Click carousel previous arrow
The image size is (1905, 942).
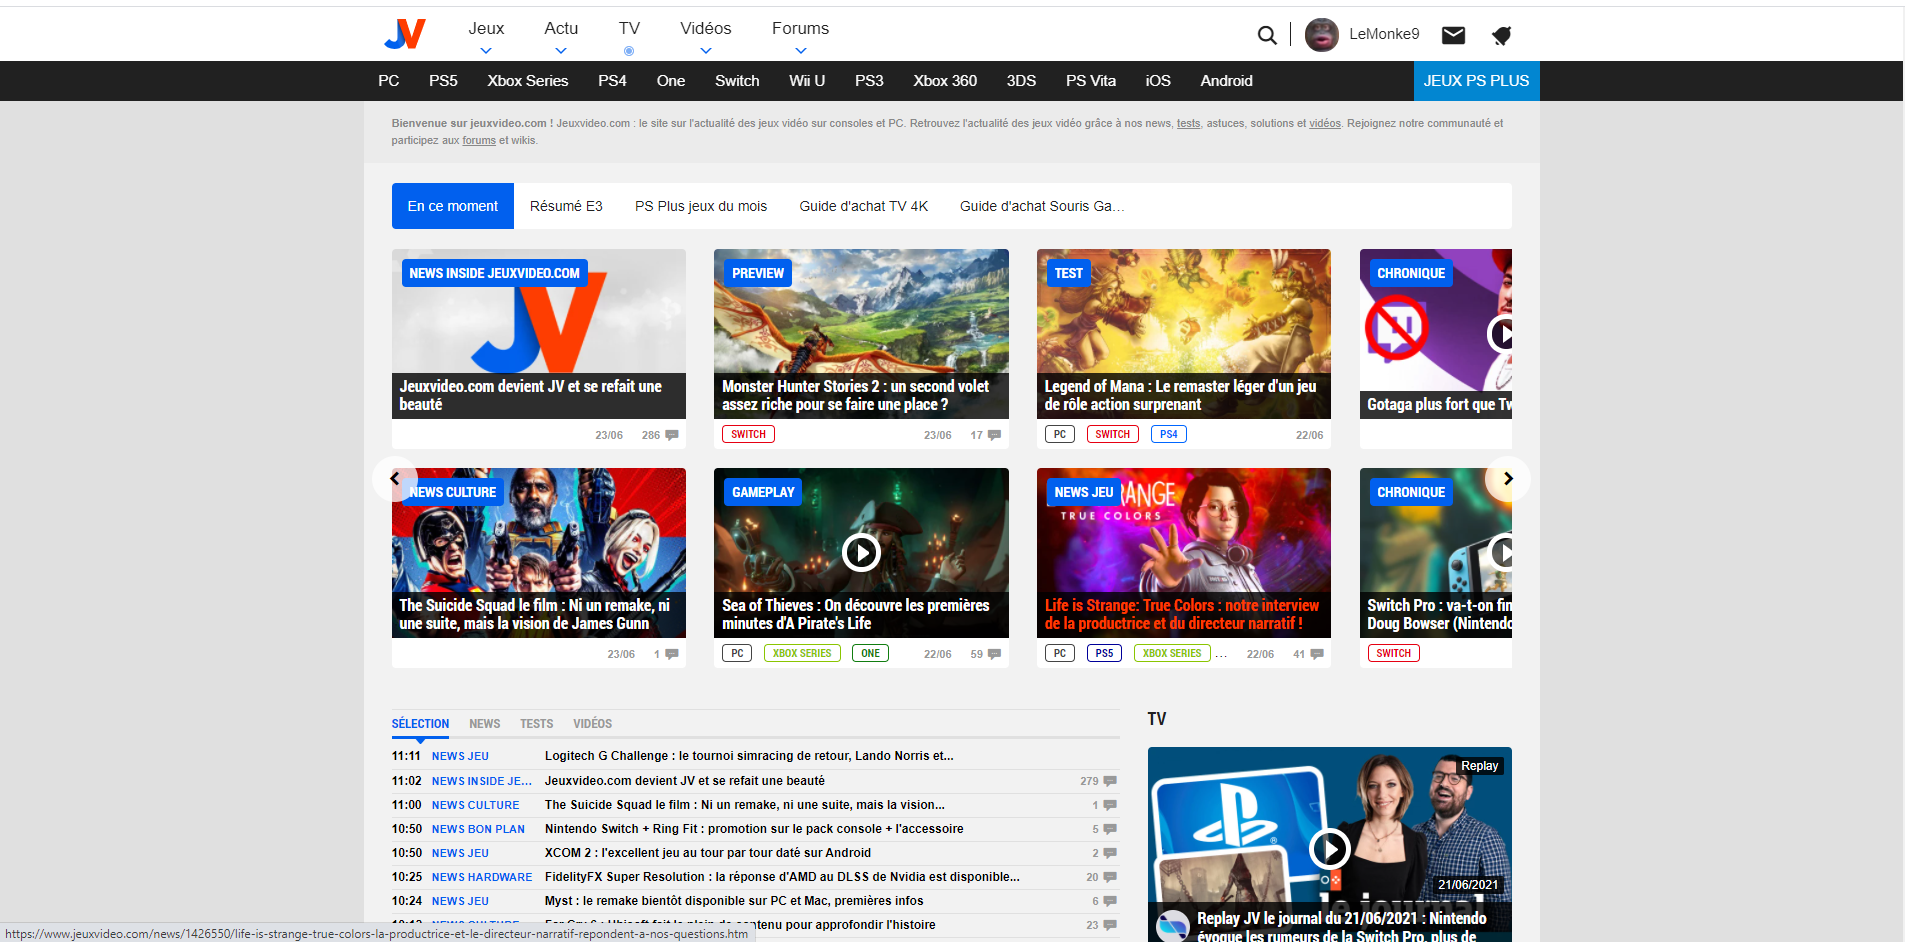tap(395, 479)
